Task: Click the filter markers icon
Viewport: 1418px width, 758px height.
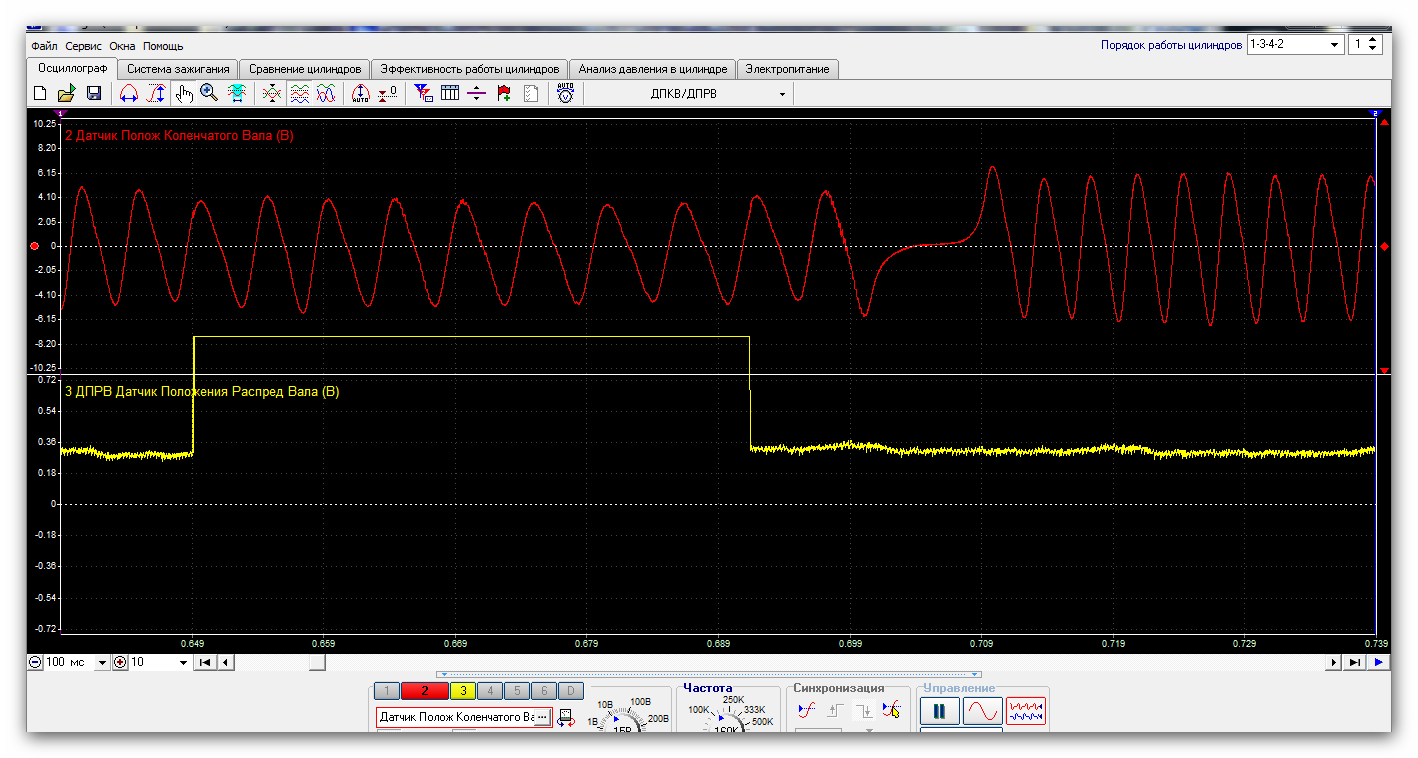Action: pos(423,94)
